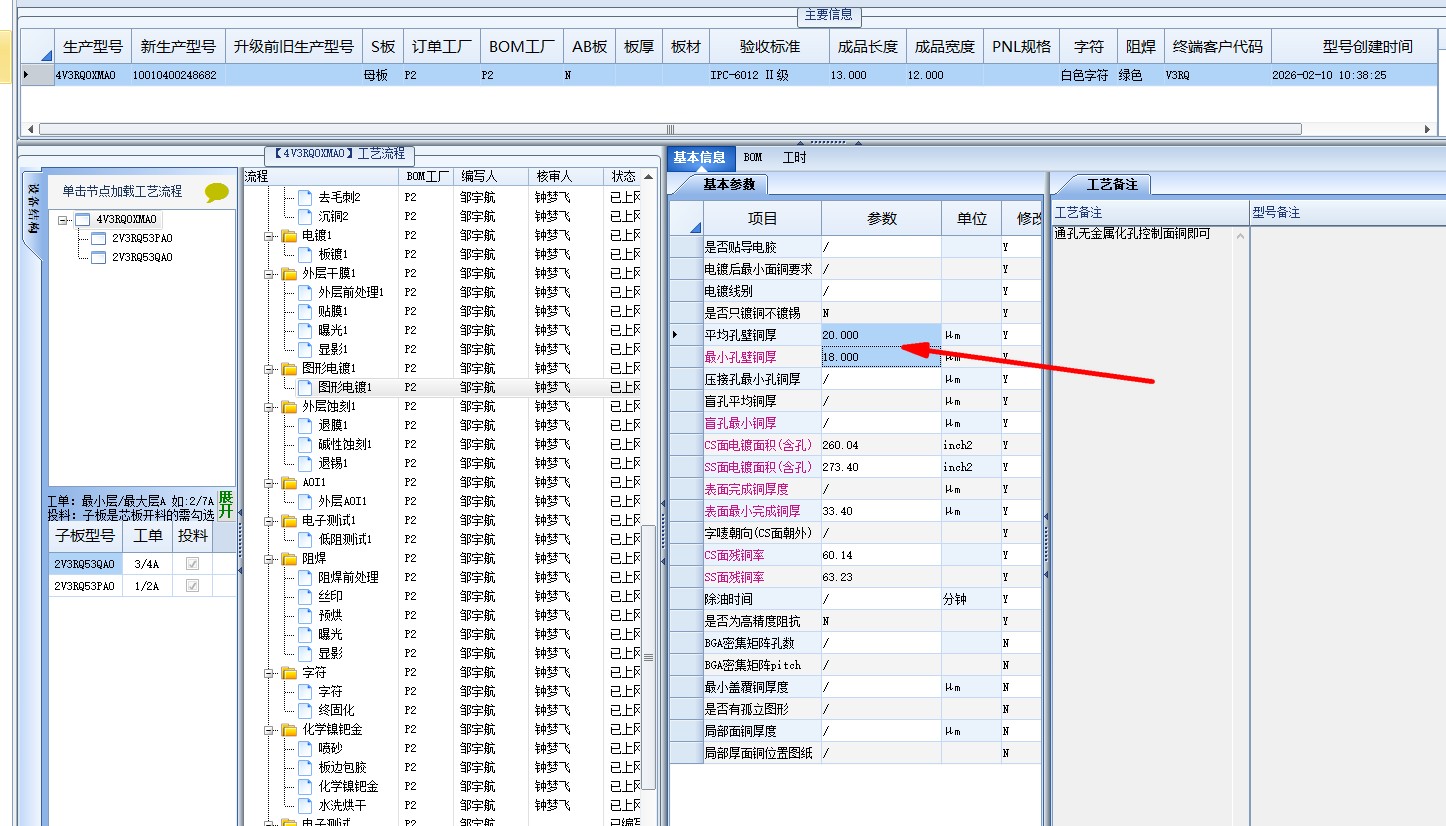
Task: Click the process tree vertical scrollbar thumb
Action: tap(648, 658)
